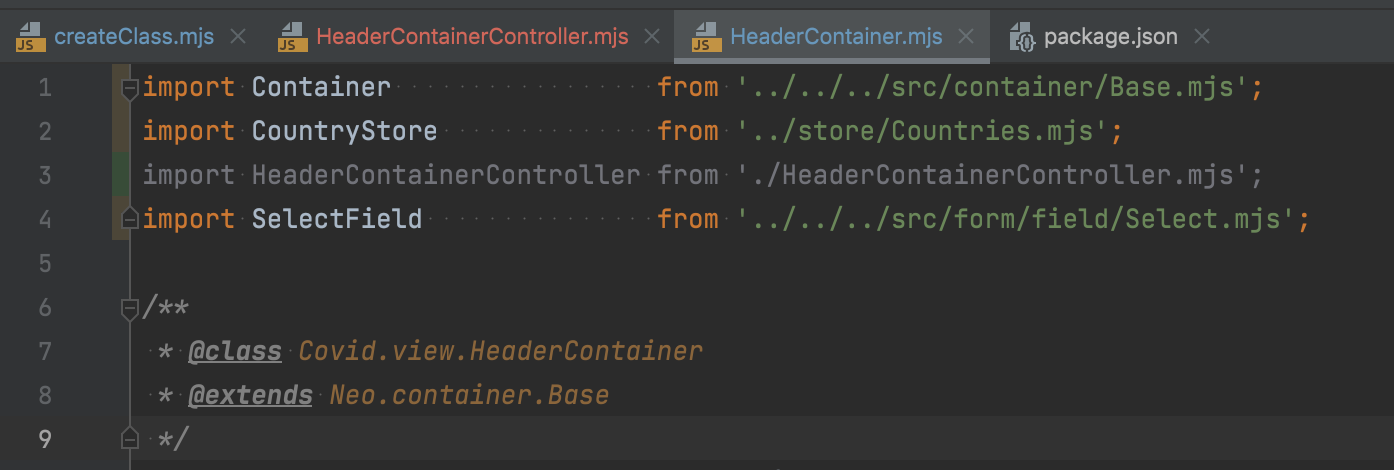The height and width of the screenshot is (470, 1394).
Task: Click the './HeaderContainerController.mjs' import path
Action: (1001, 175)
